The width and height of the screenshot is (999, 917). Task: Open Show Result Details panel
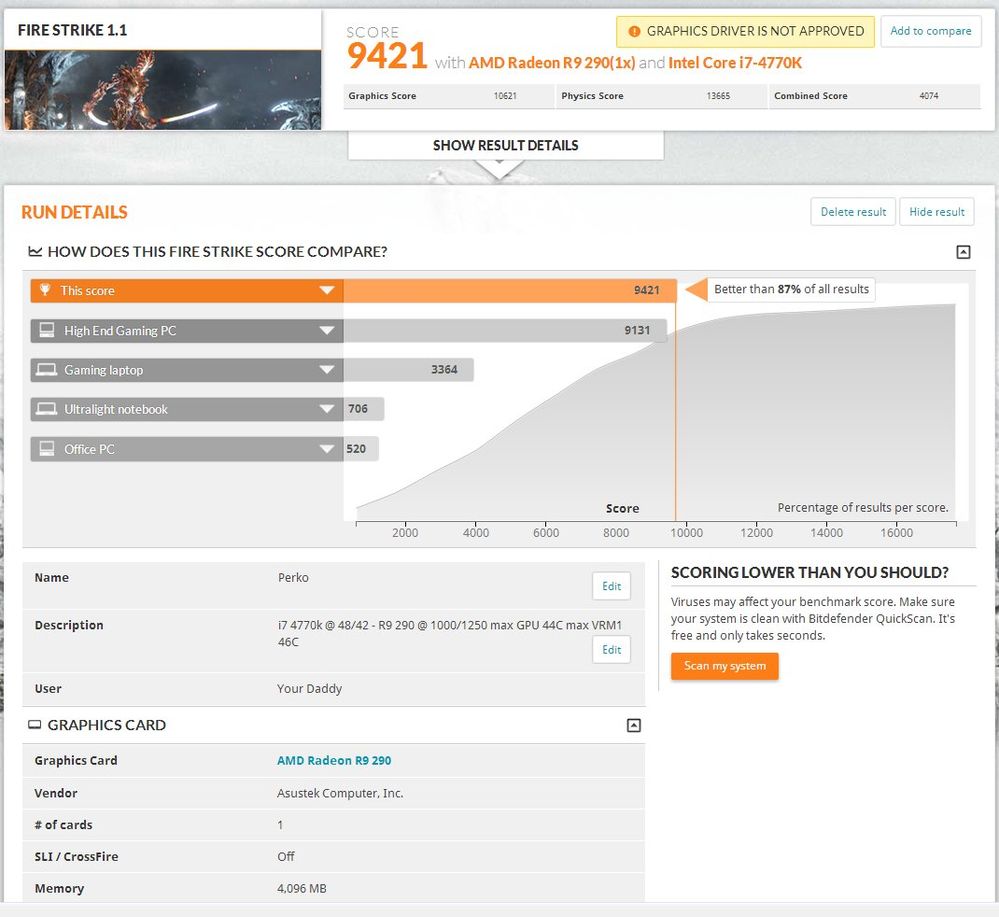pyautogui.click(x=506, y=145)
